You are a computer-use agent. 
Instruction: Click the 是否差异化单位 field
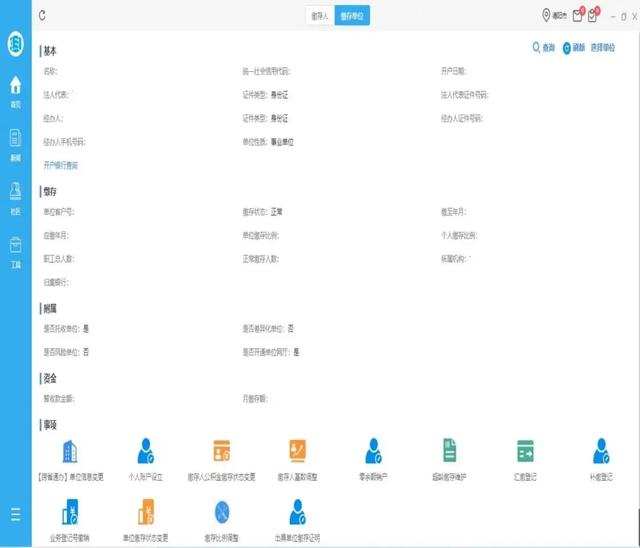tap(268, 328)
